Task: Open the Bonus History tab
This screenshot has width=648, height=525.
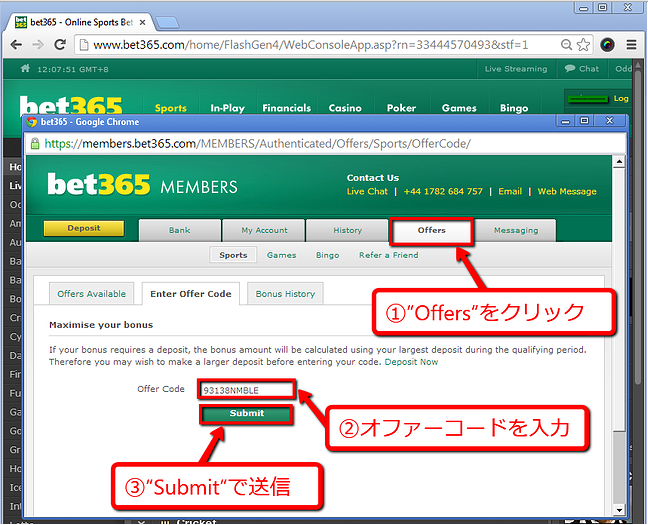Action: 285,294
